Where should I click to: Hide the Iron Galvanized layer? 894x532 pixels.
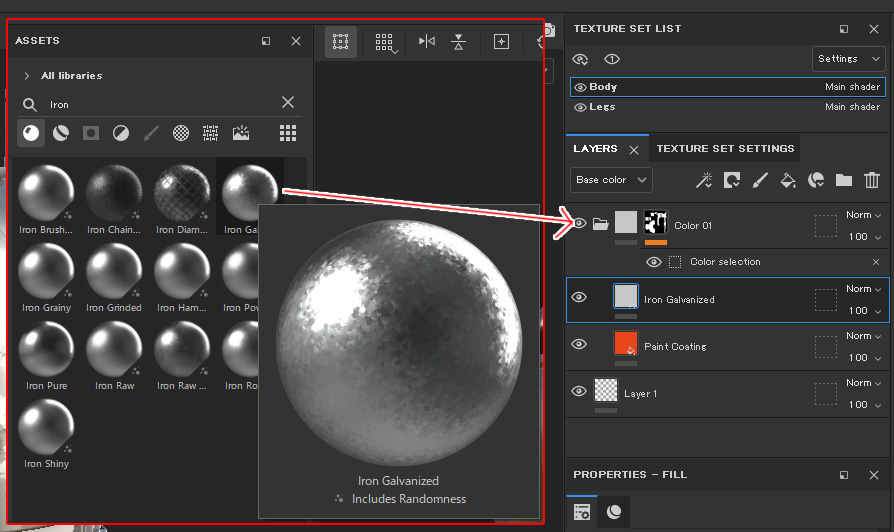pos(579,298)
